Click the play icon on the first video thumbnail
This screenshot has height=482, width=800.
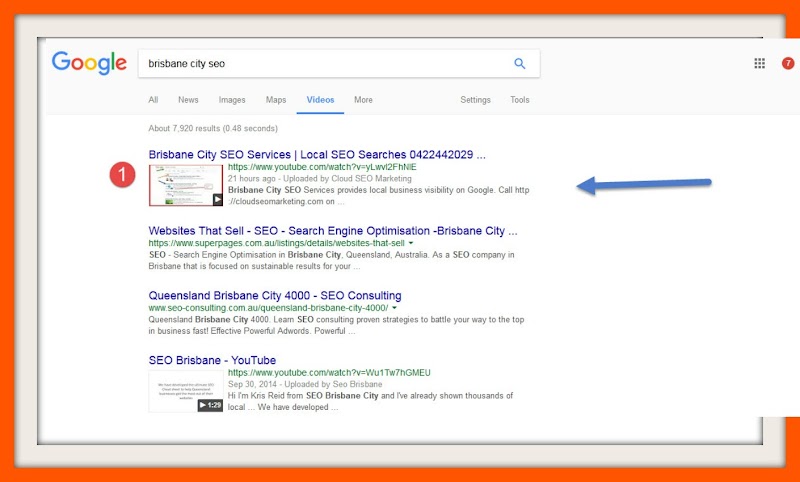coord(217,200)
